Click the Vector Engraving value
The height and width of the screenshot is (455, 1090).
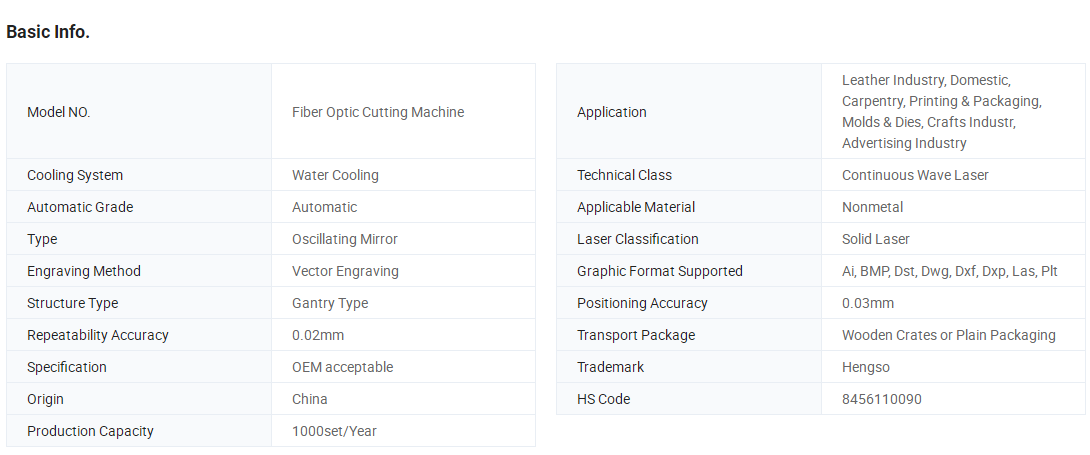(345, 271)
